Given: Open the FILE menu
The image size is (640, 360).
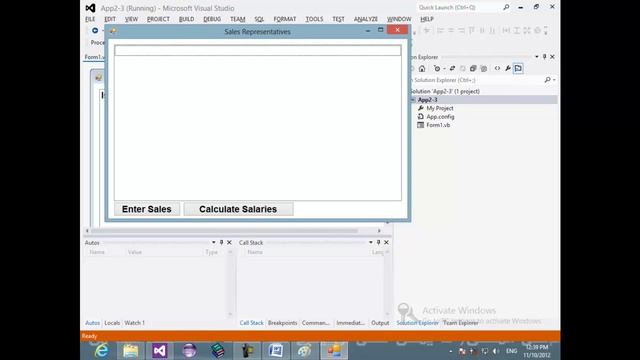Looking at the screenshot, I should click(x=90, y=19).
